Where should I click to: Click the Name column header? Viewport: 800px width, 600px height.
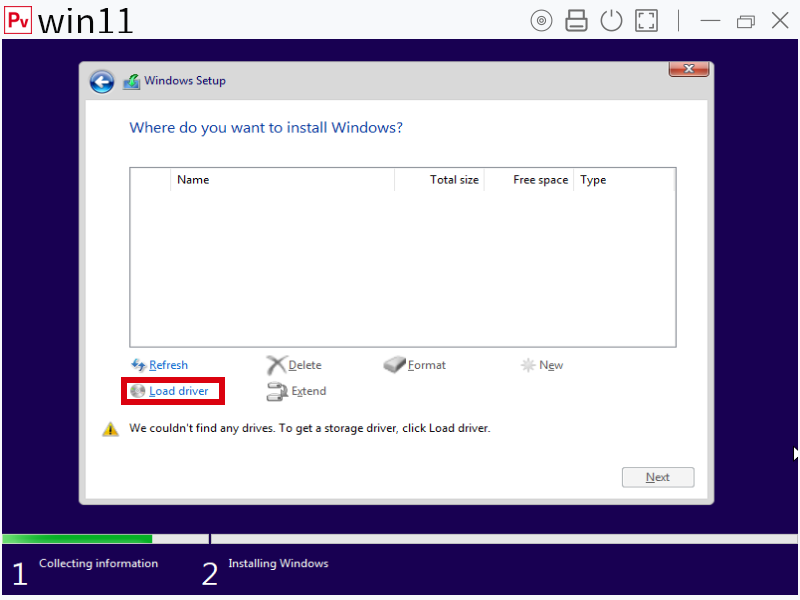[x=282, y=180]
